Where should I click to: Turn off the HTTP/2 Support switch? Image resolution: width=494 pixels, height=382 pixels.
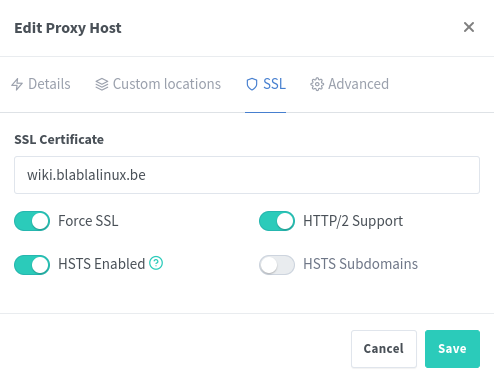(x=277, y=221)
